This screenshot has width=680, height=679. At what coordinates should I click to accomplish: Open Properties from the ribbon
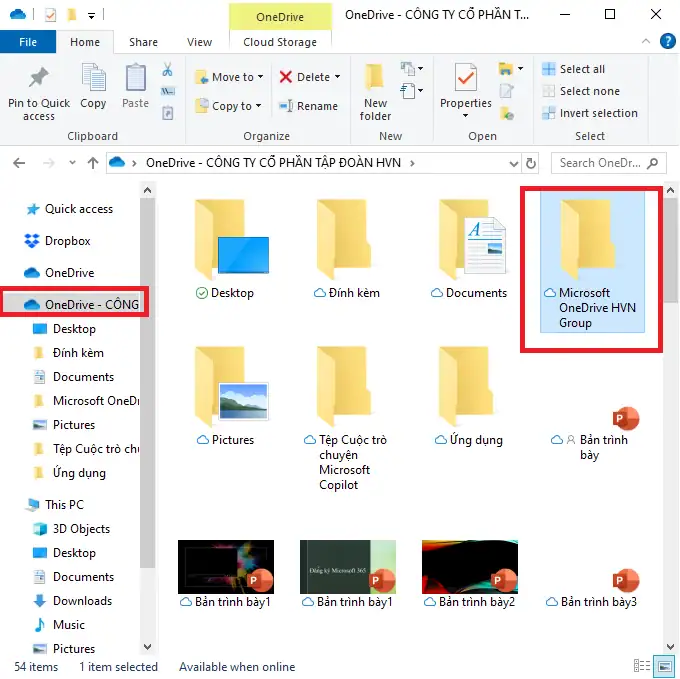465,80
